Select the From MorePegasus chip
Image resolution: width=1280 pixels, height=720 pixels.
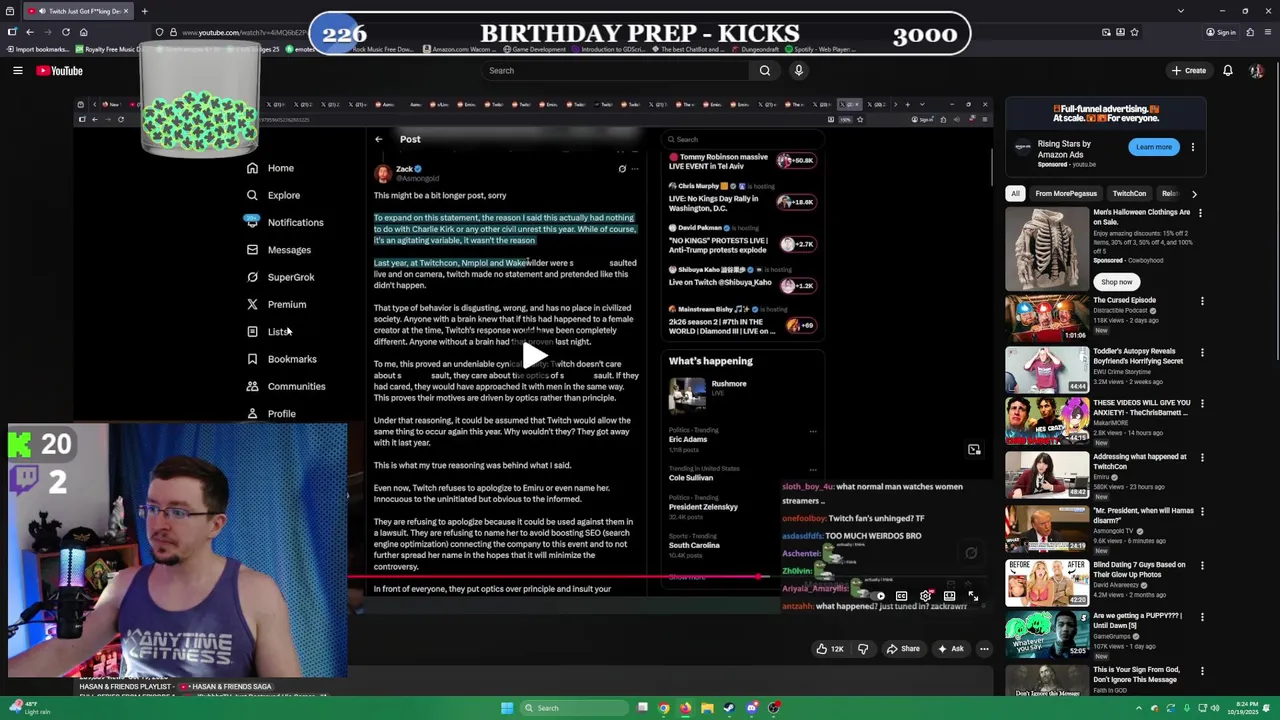pos(1066,194)
